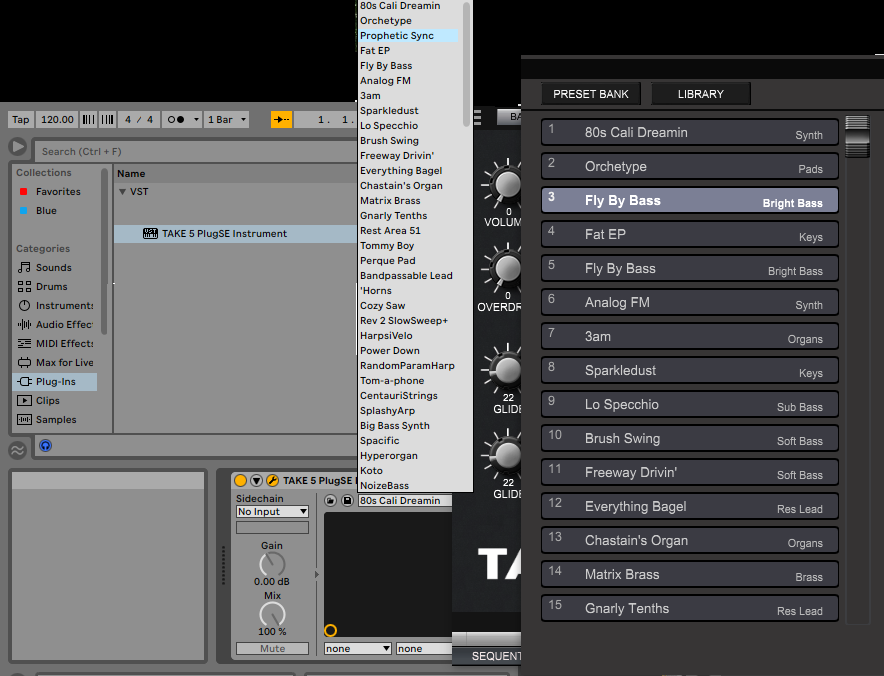Toggle the sidechain Mute button
The width and height of the screenshot is (884, 676).
(x=272, y=649)
